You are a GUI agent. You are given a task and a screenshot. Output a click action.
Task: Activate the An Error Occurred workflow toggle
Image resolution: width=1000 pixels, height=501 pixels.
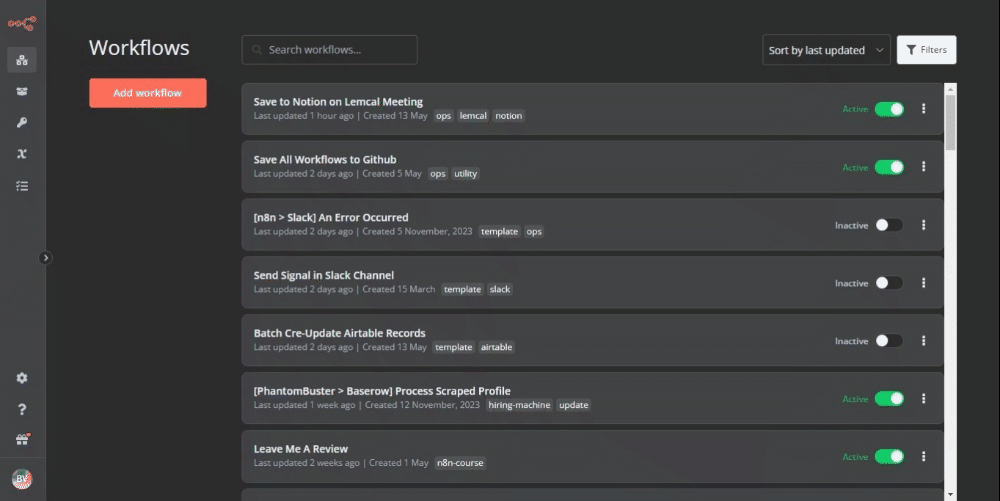[889, 225]
